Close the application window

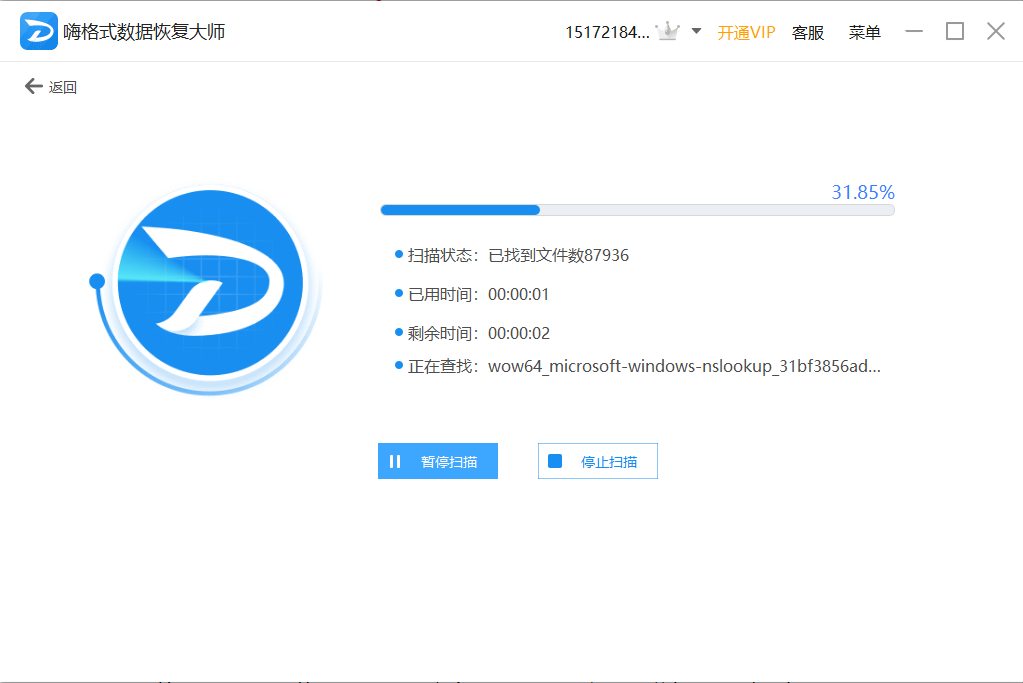pyautogui.click(x=996, y=31)
